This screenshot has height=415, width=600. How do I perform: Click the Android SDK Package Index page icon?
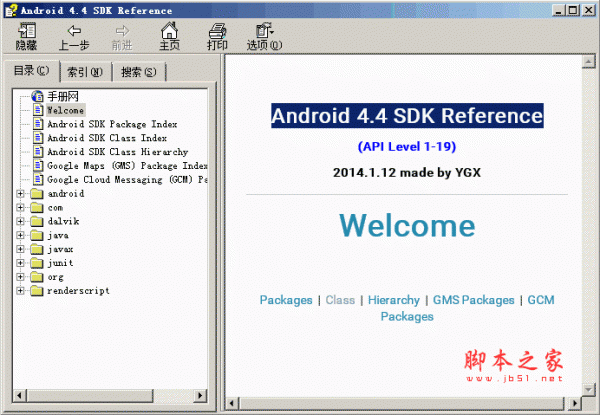pyautogui.click(x=38, y=124)
